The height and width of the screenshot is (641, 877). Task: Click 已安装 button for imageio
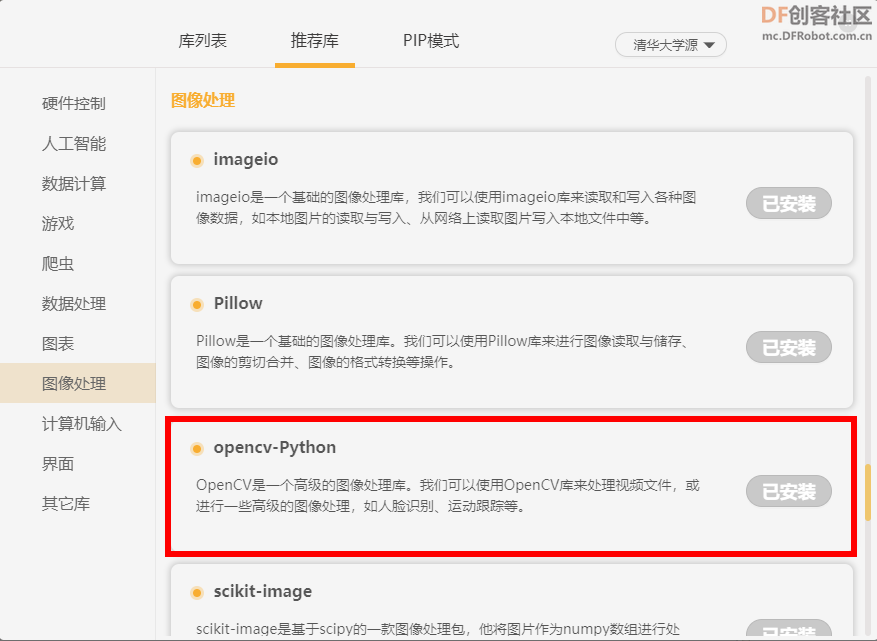789,203
